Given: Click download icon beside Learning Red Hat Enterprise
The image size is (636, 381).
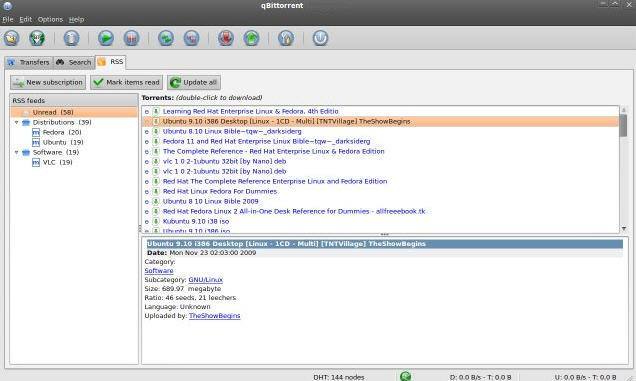Looking at the screenshot, I should [x=155, y=111].
